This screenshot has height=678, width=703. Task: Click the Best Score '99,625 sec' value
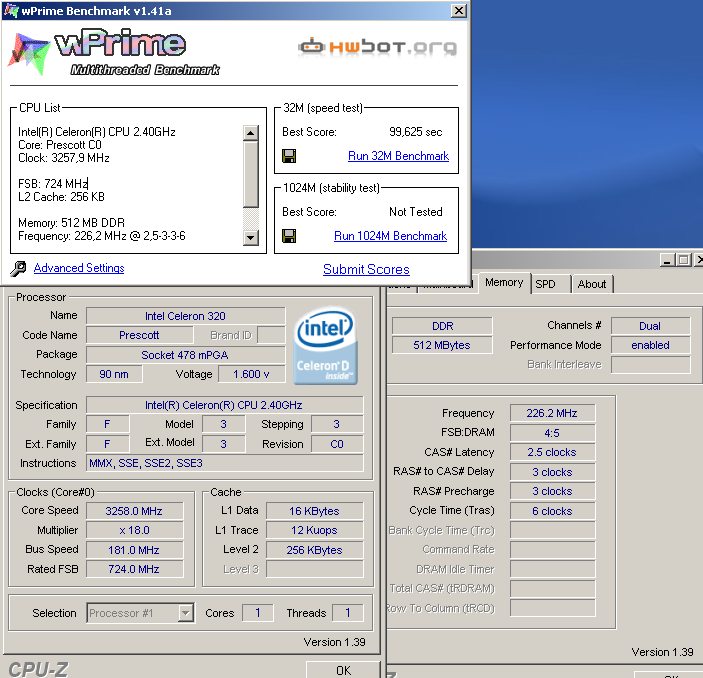point(416,132)
